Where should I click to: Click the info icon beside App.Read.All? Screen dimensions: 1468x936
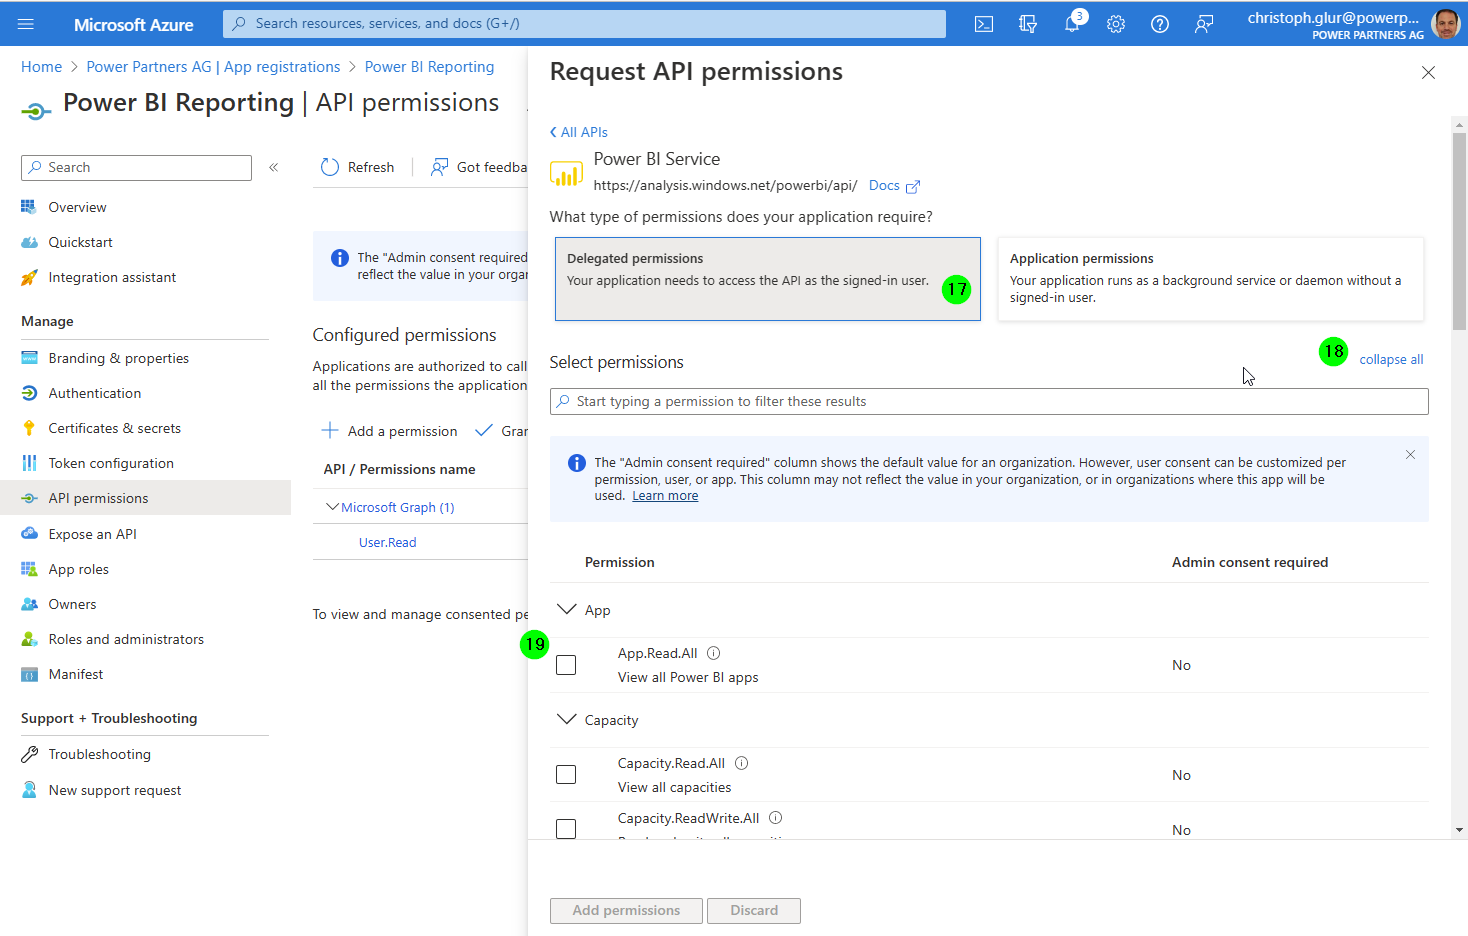(x=714, y=653)
